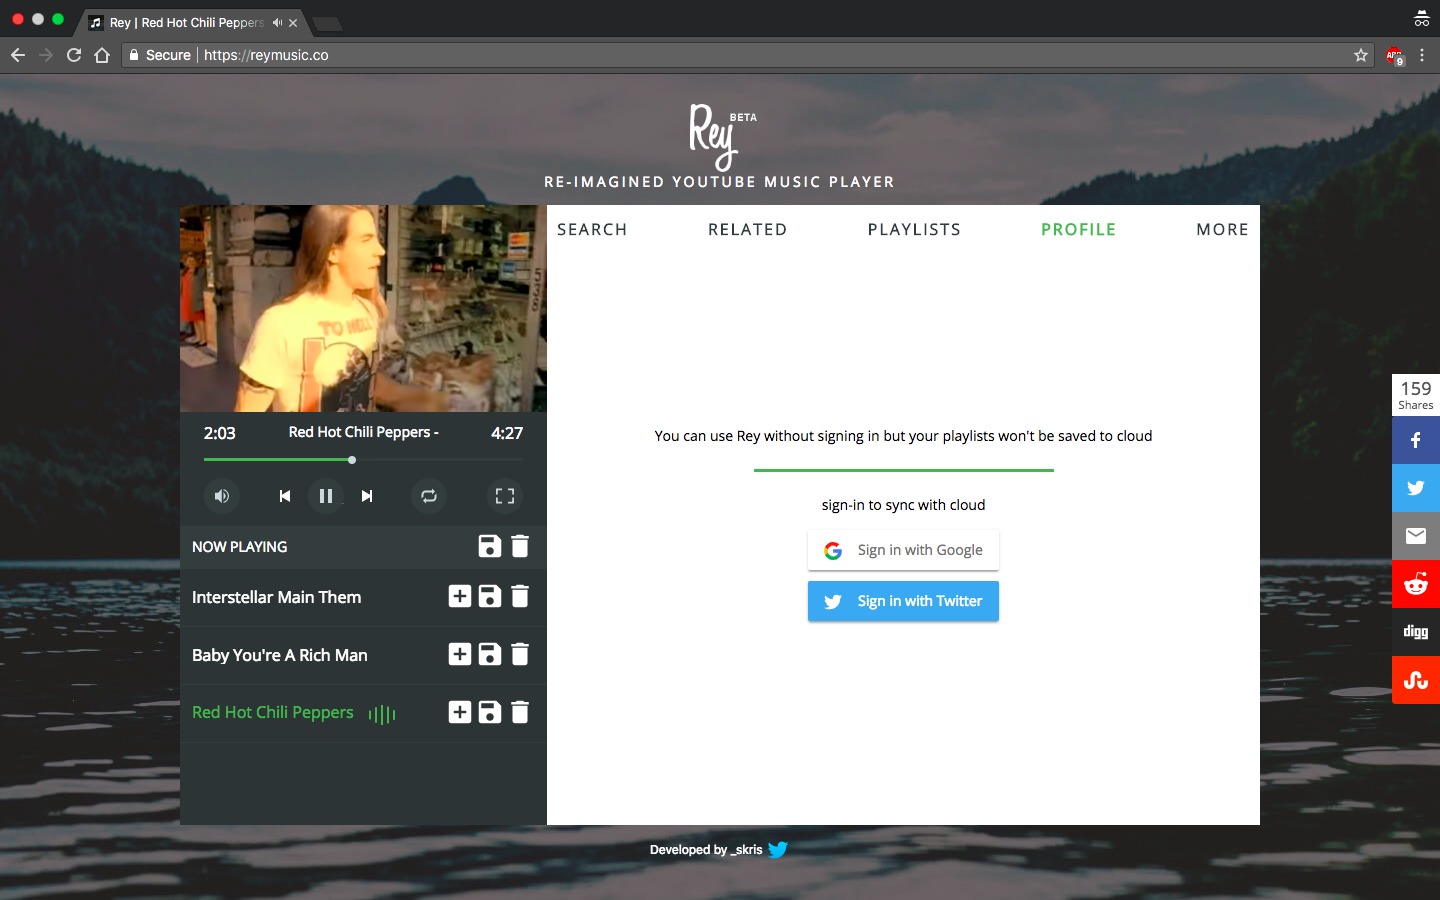Reload the page
The image size is (1440, 900).
[x=74, y=55]
